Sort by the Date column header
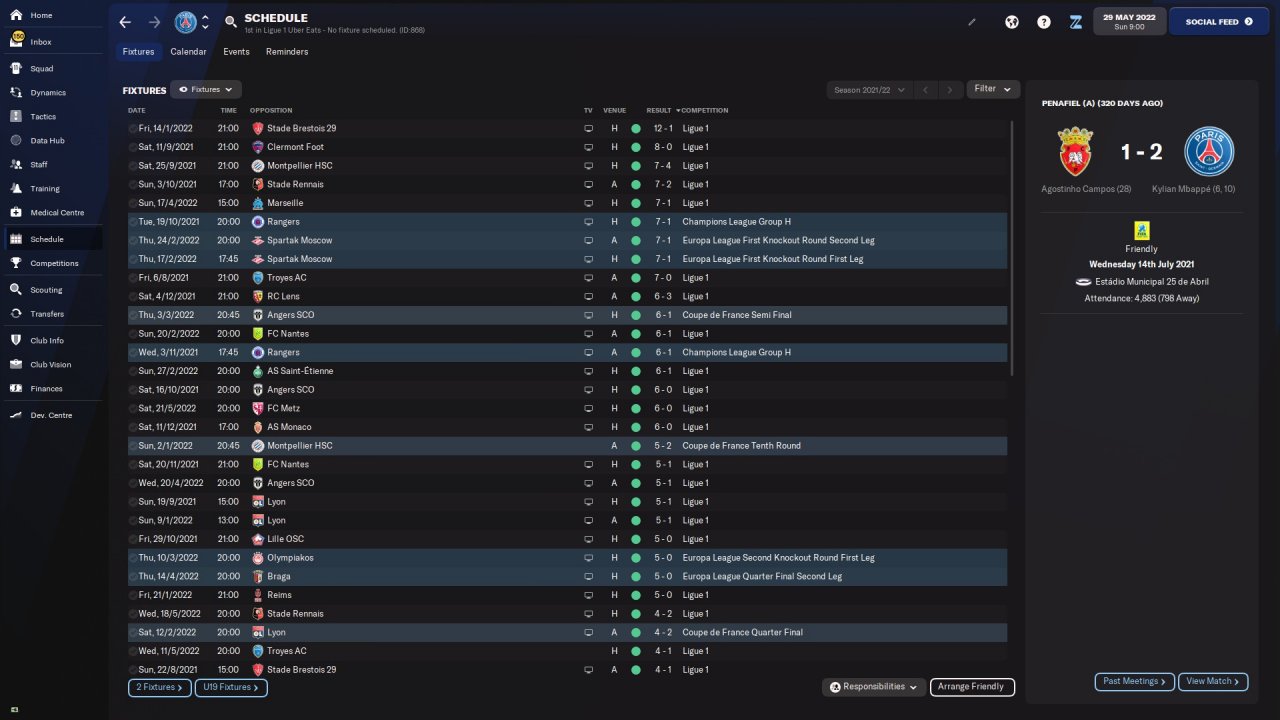The image size is (1280, 720). [x=137, y=111]
